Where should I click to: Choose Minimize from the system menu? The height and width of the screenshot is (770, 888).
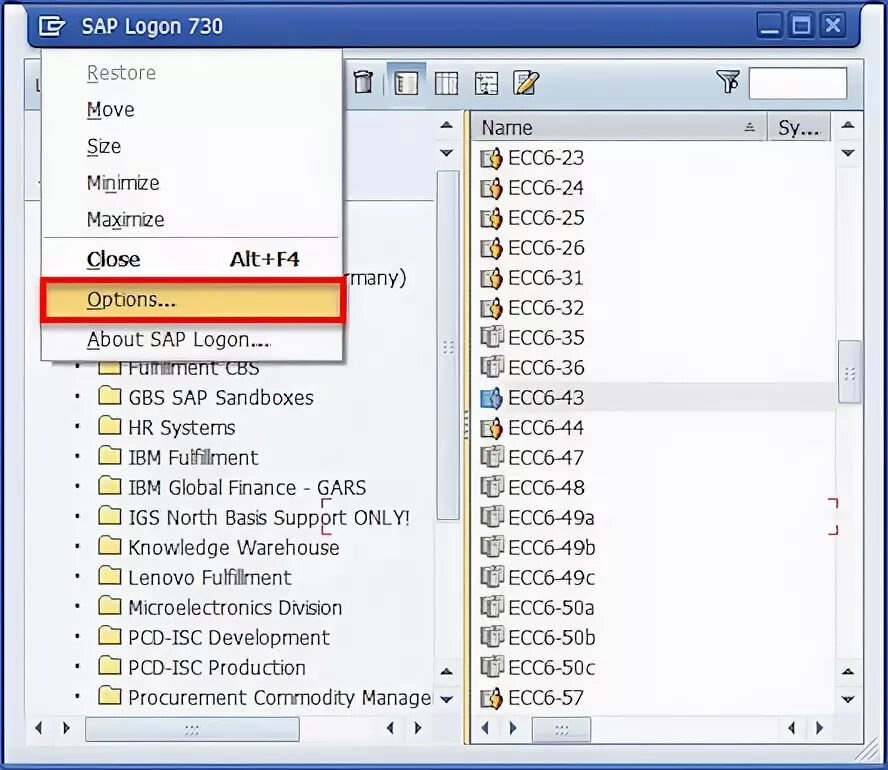pos(193,183)
